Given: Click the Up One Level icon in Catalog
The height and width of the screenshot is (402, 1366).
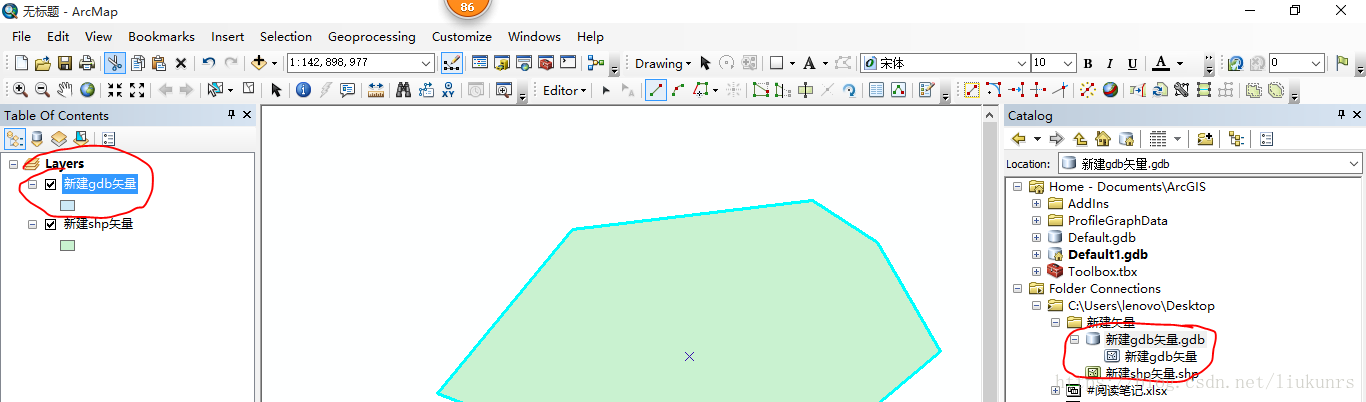Looking at the screenshot, I should (x=1080, y=139).
